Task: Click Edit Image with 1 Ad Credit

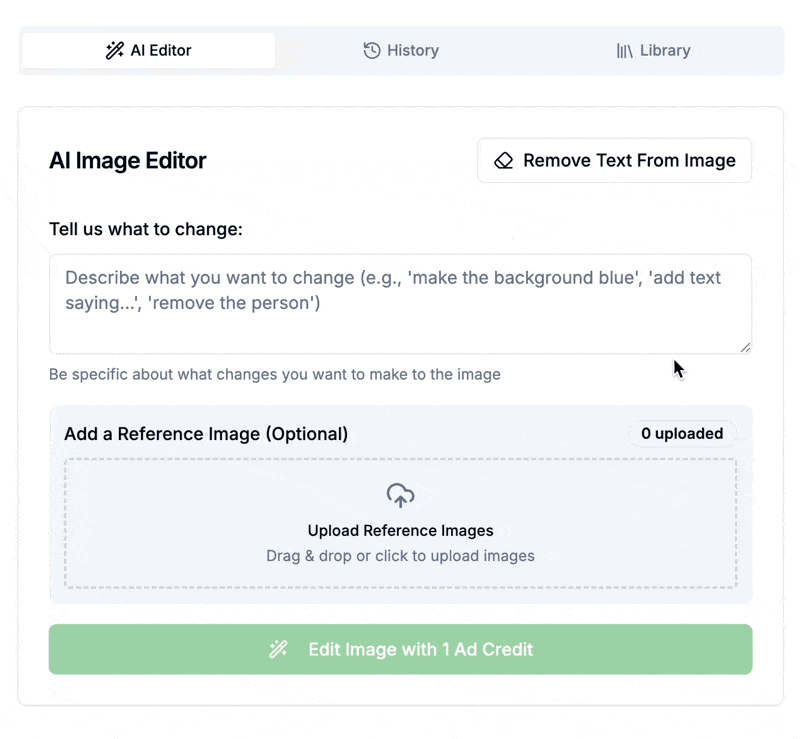Action: tap(401, 649)
